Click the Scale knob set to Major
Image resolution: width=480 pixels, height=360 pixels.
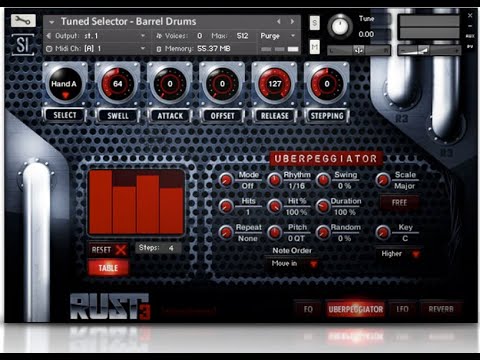coord(383,180)
